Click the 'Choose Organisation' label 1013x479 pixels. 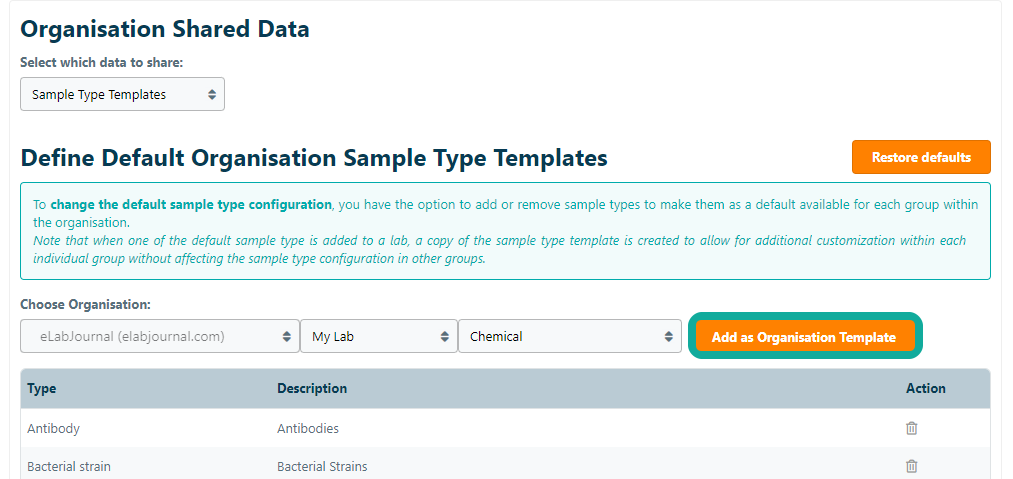[85, 304]
